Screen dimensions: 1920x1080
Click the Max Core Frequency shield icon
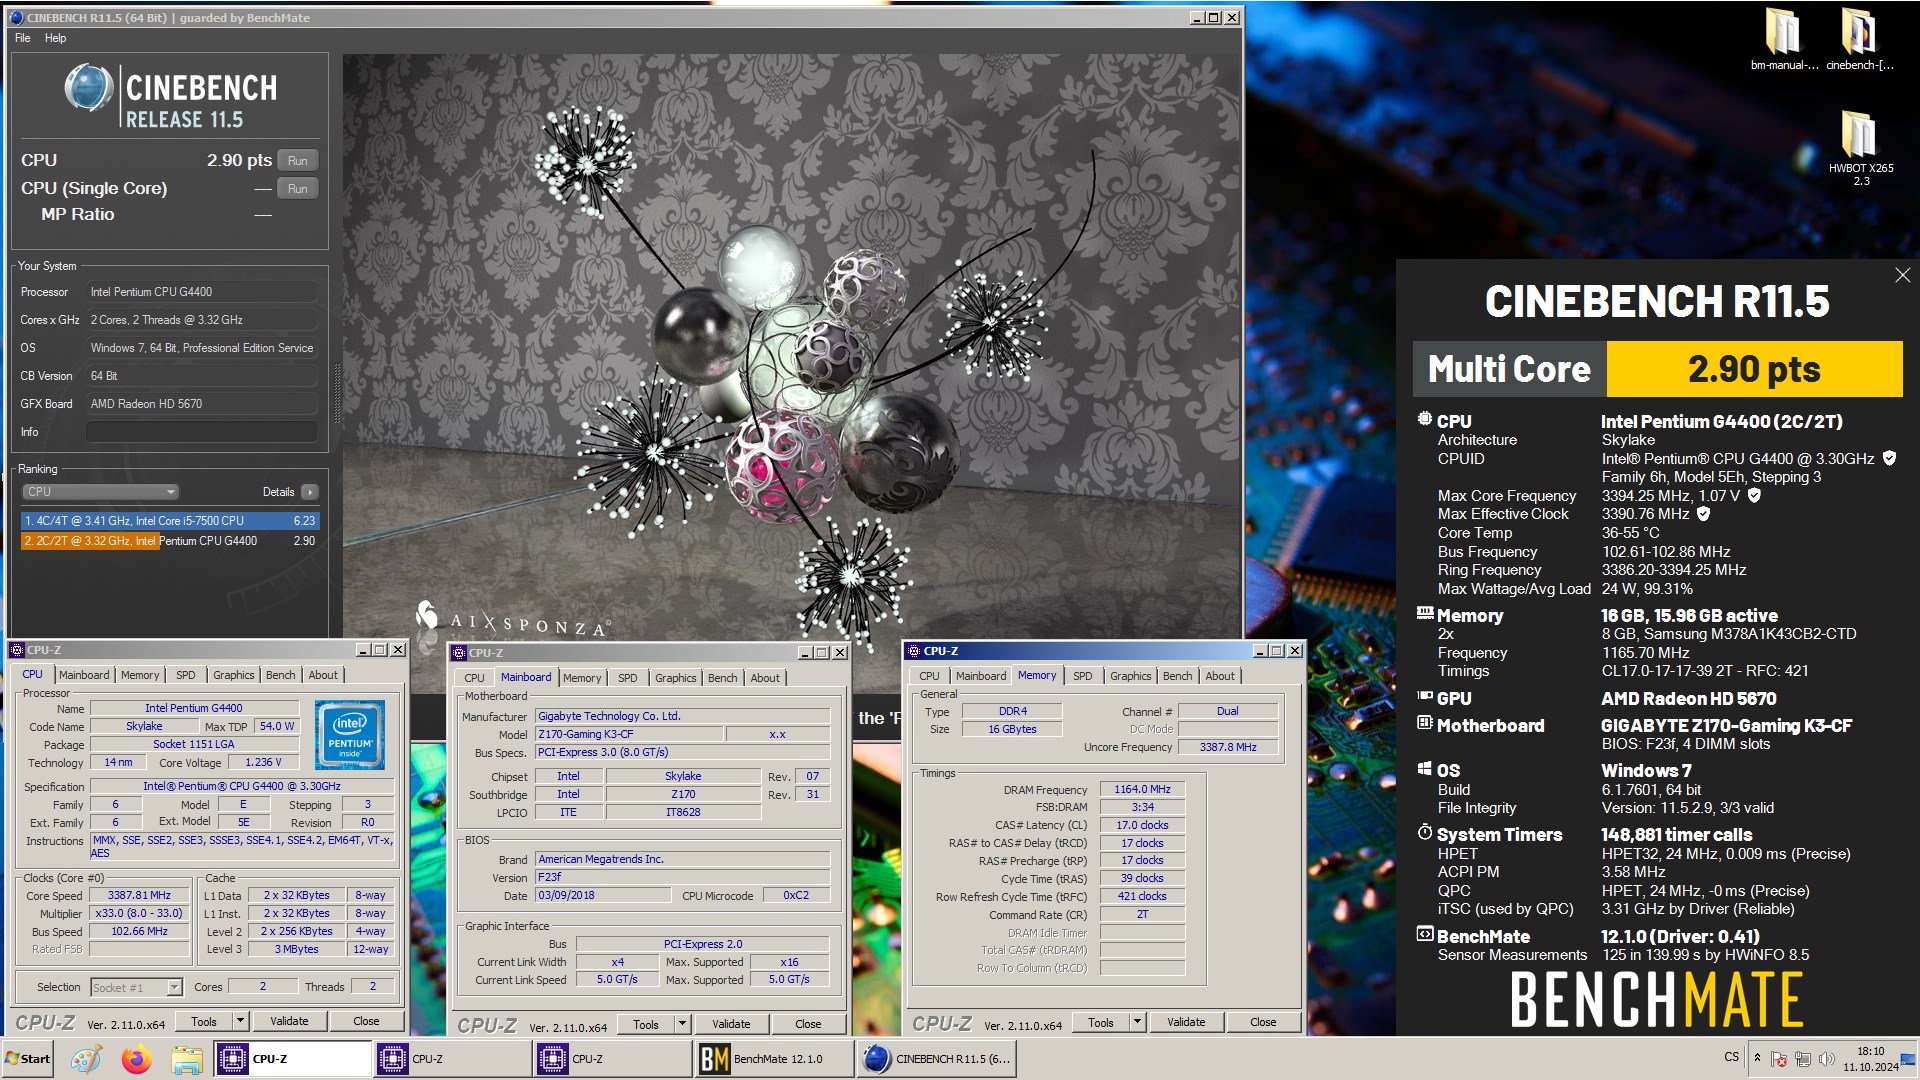click(x=1754, y=495)
